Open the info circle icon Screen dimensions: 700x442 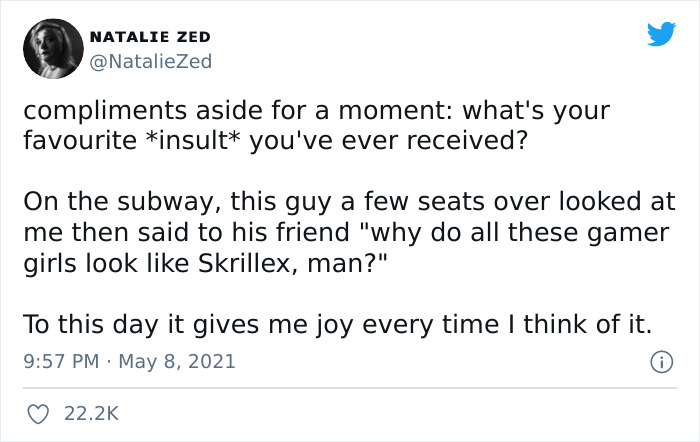659,361
